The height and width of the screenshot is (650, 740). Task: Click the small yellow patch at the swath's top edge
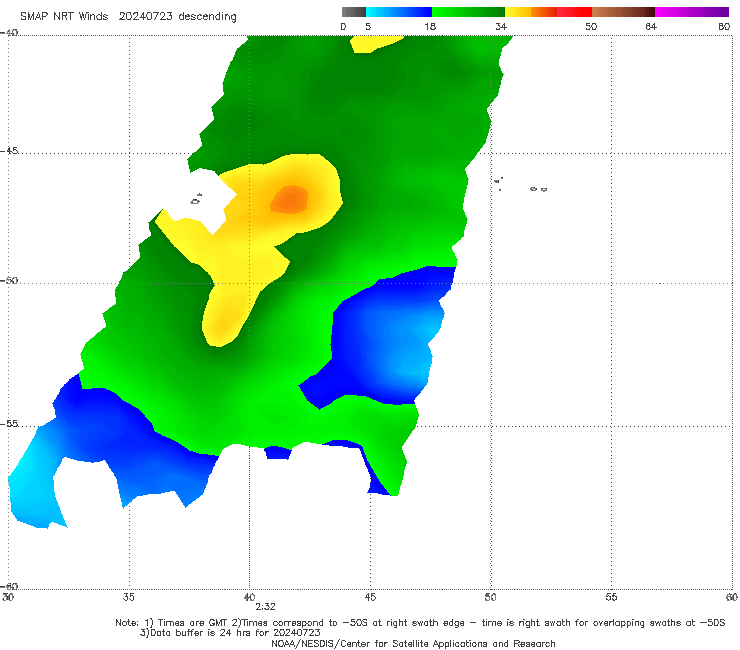click(x=373, y=43)
